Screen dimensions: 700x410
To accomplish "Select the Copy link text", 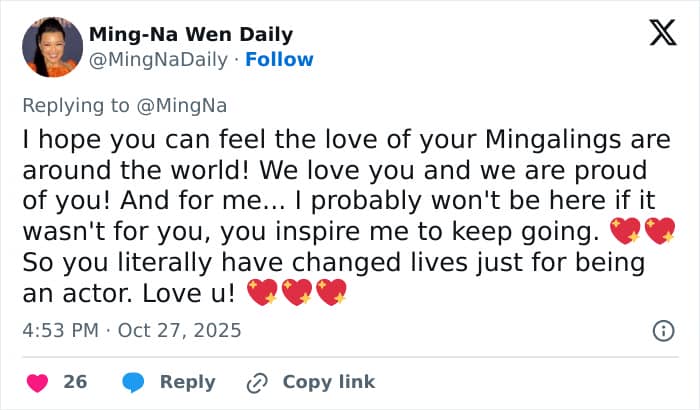I will 329,382.
